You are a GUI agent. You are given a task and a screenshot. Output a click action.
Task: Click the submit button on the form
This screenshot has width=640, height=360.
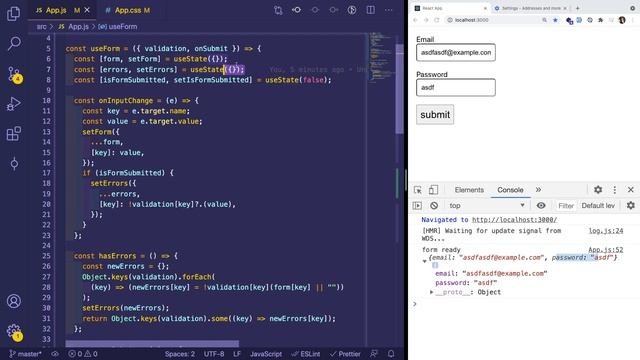435,115
